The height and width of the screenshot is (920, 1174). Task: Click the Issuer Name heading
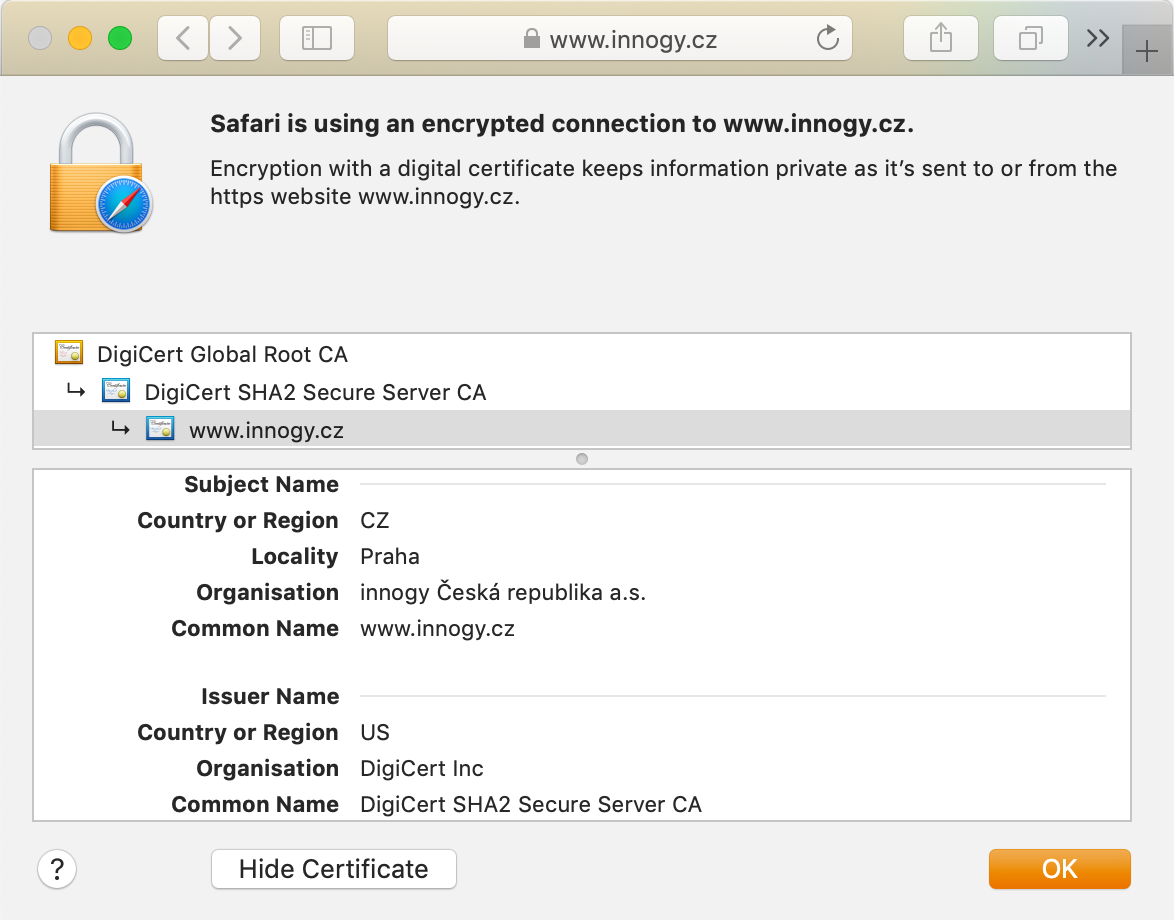[x=270, y=696]
